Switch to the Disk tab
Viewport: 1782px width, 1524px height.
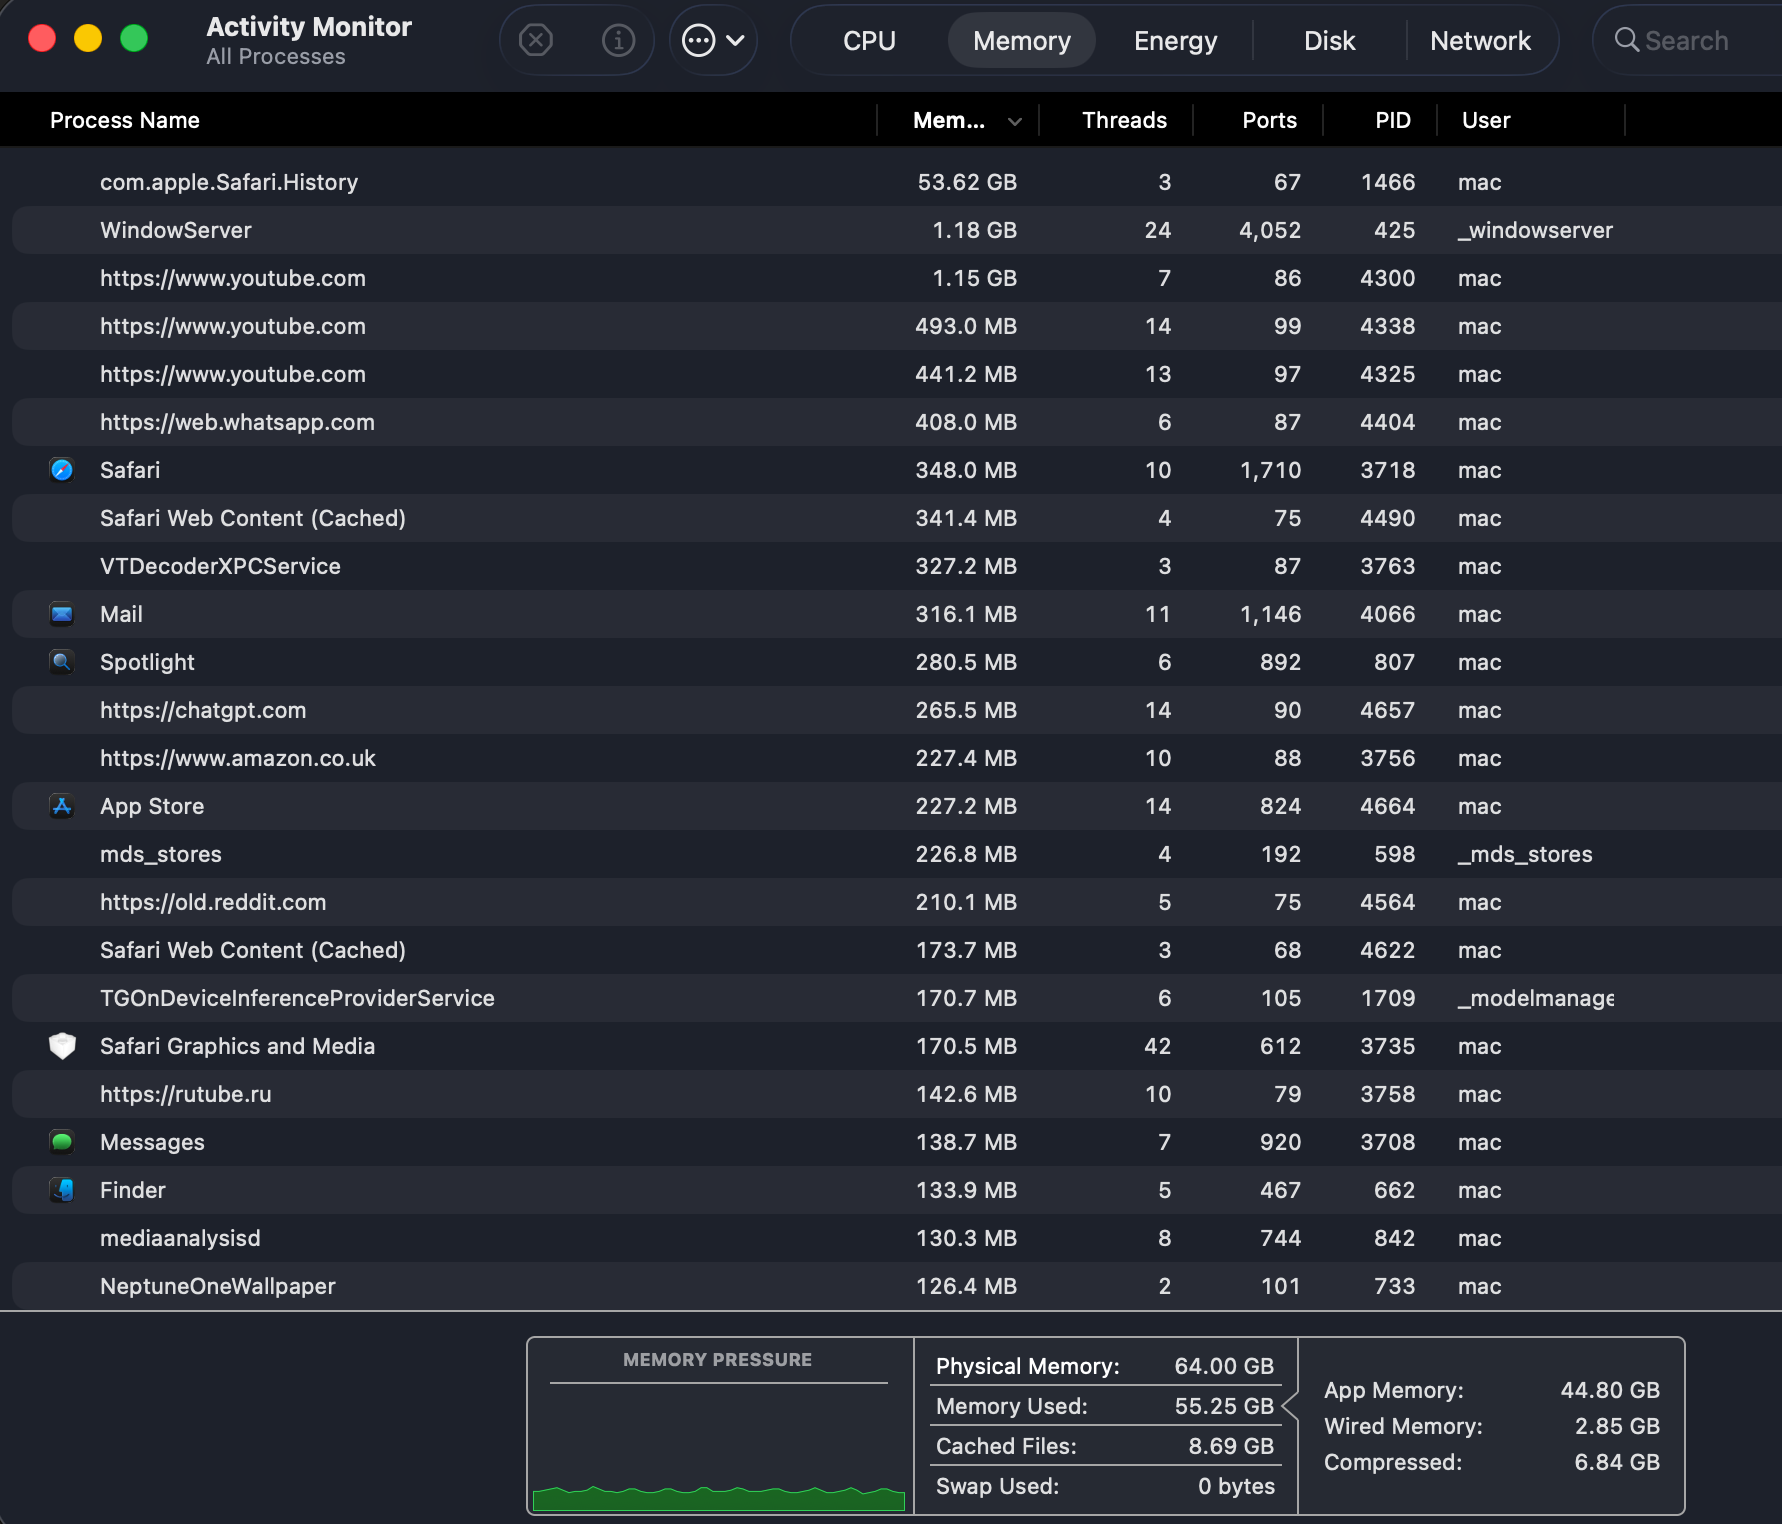click(x=1329, y=40)
